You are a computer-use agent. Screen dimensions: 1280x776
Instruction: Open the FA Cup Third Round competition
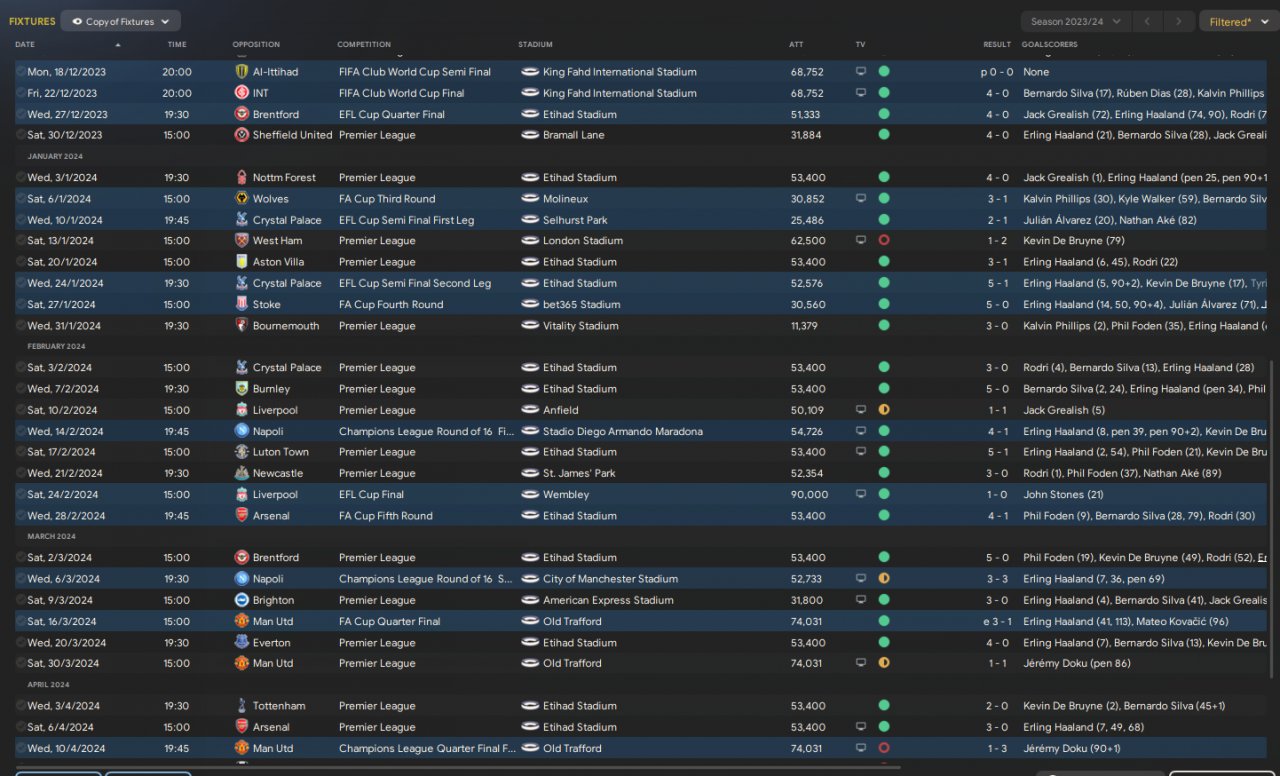tap(387, 199)
